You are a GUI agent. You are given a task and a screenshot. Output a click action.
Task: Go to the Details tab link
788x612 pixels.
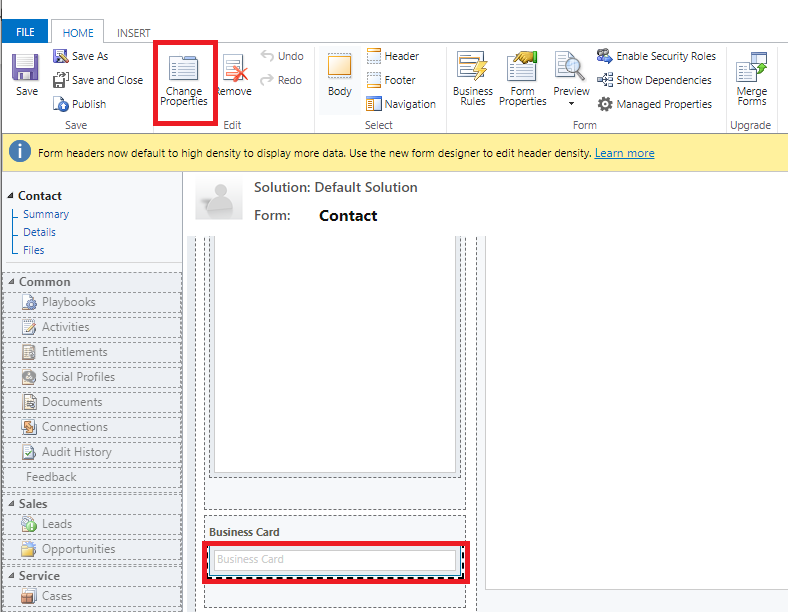[39, 232]
